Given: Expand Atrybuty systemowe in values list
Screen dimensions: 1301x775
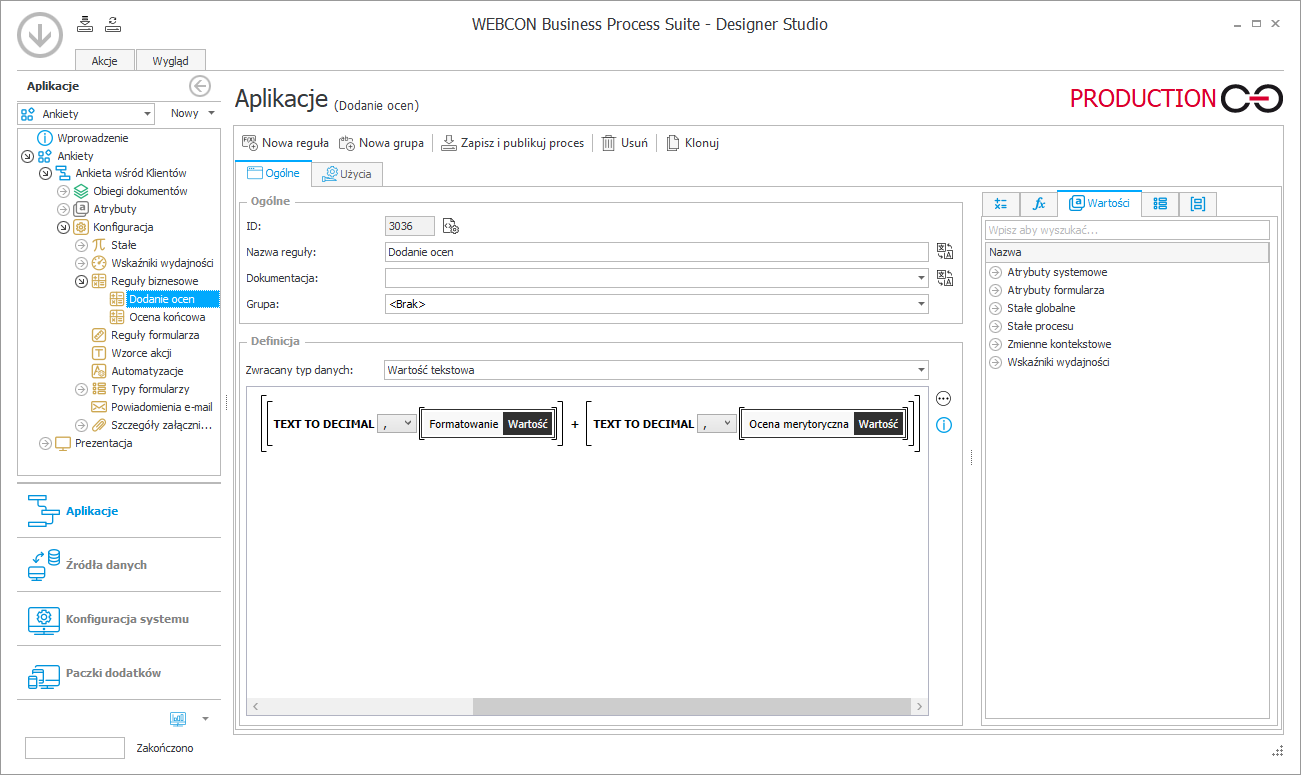Looking at the screenshot, I should pyautogui.click(x=995, y=272).
